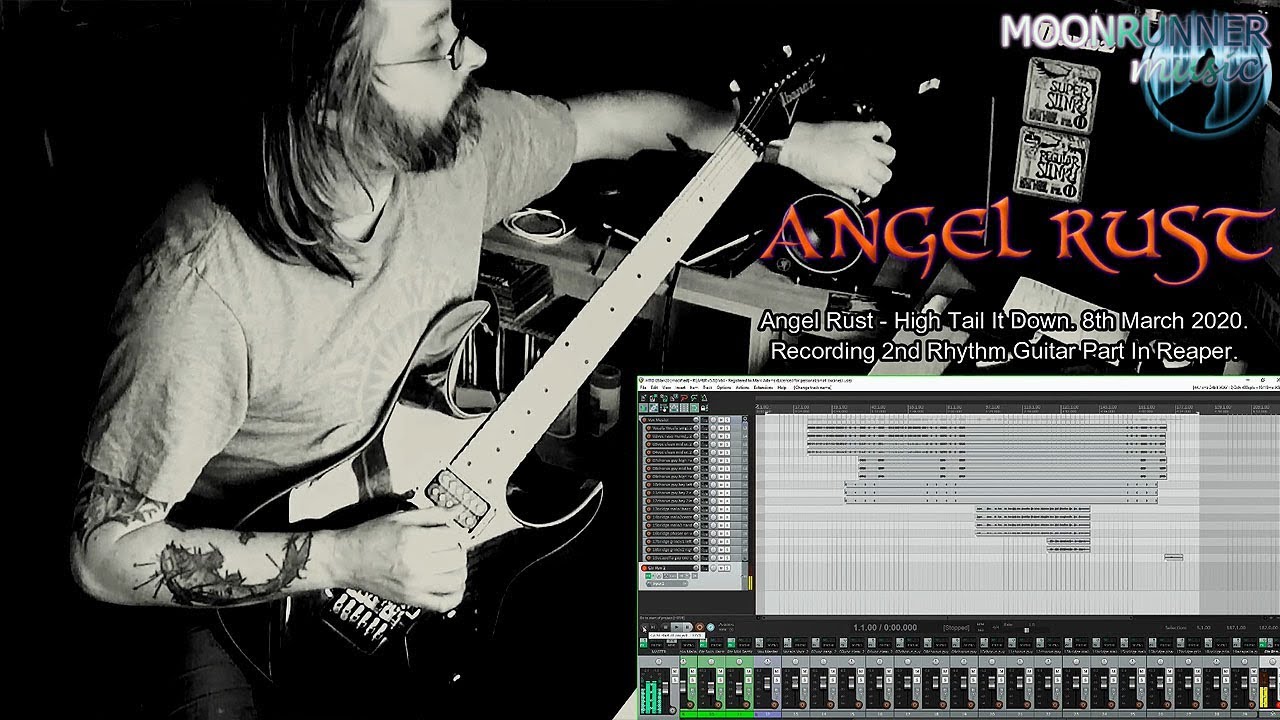
Task: Toggle the Locking padlock toolbar button
Action: (x=704, y=408)
